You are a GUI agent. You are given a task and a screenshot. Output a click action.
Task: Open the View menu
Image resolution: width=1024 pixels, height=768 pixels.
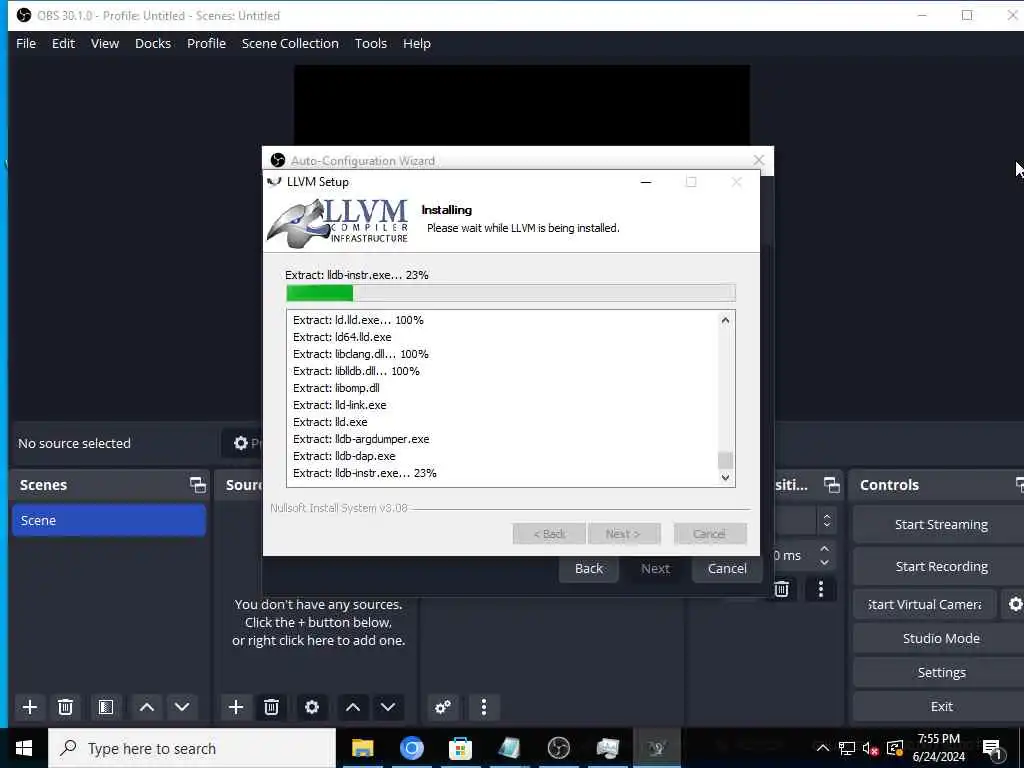104,43
